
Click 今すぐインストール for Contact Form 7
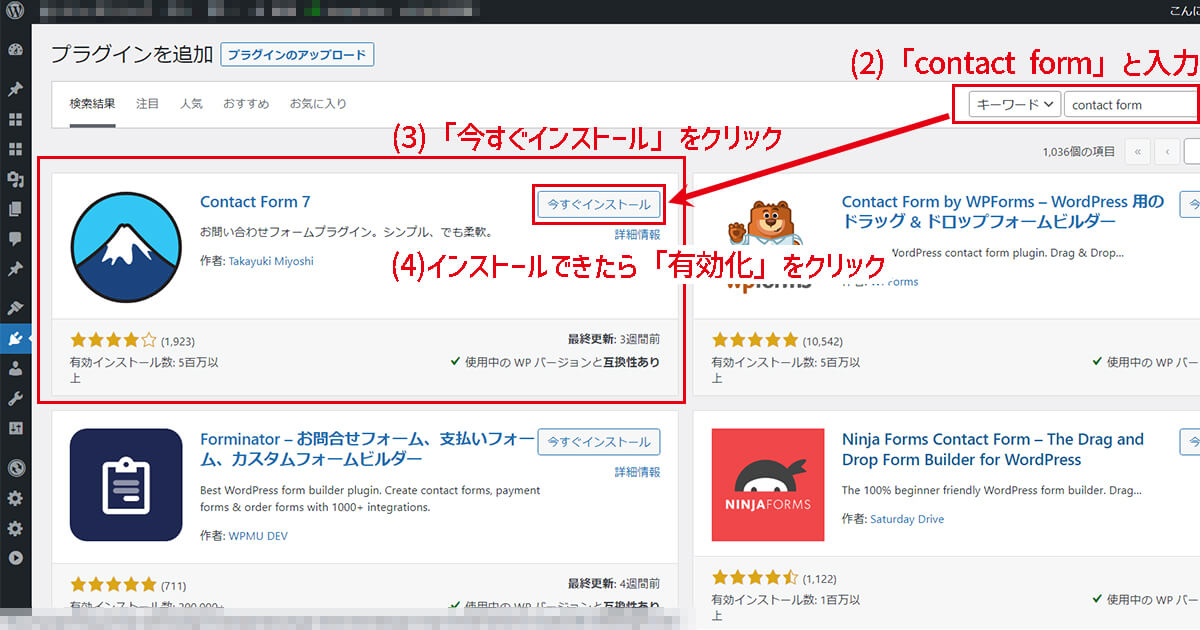599,204
